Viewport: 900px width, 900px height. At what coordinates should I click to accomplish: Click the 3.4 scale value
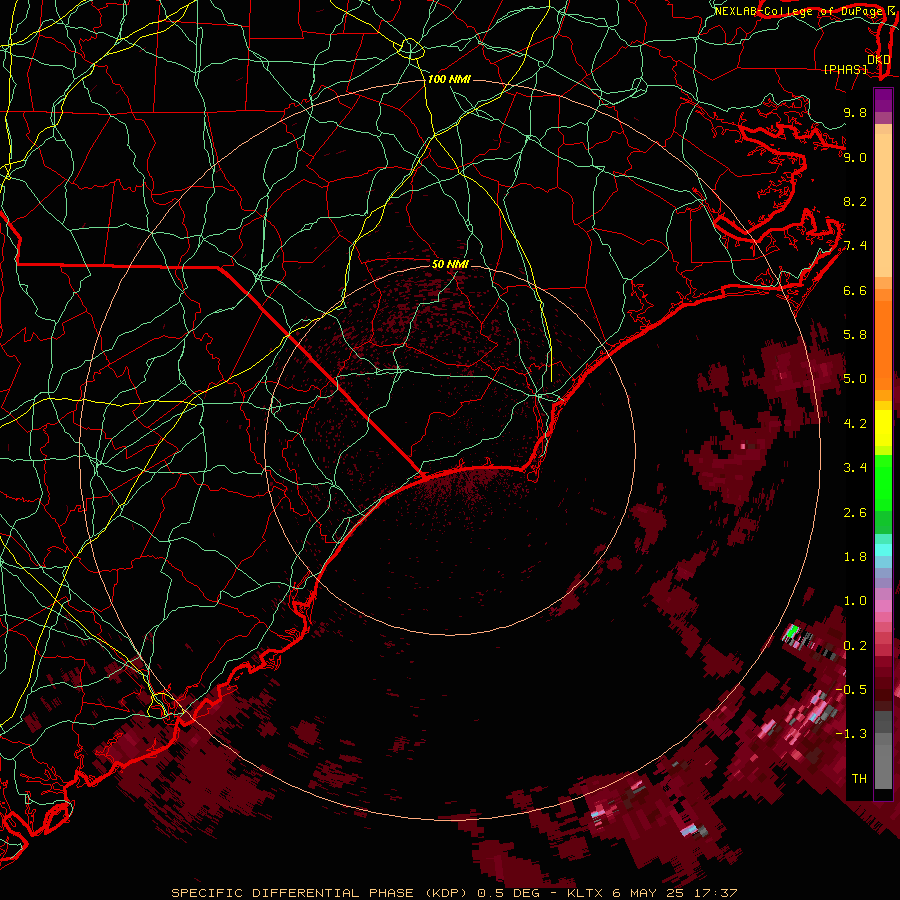[x=855, y=468]
